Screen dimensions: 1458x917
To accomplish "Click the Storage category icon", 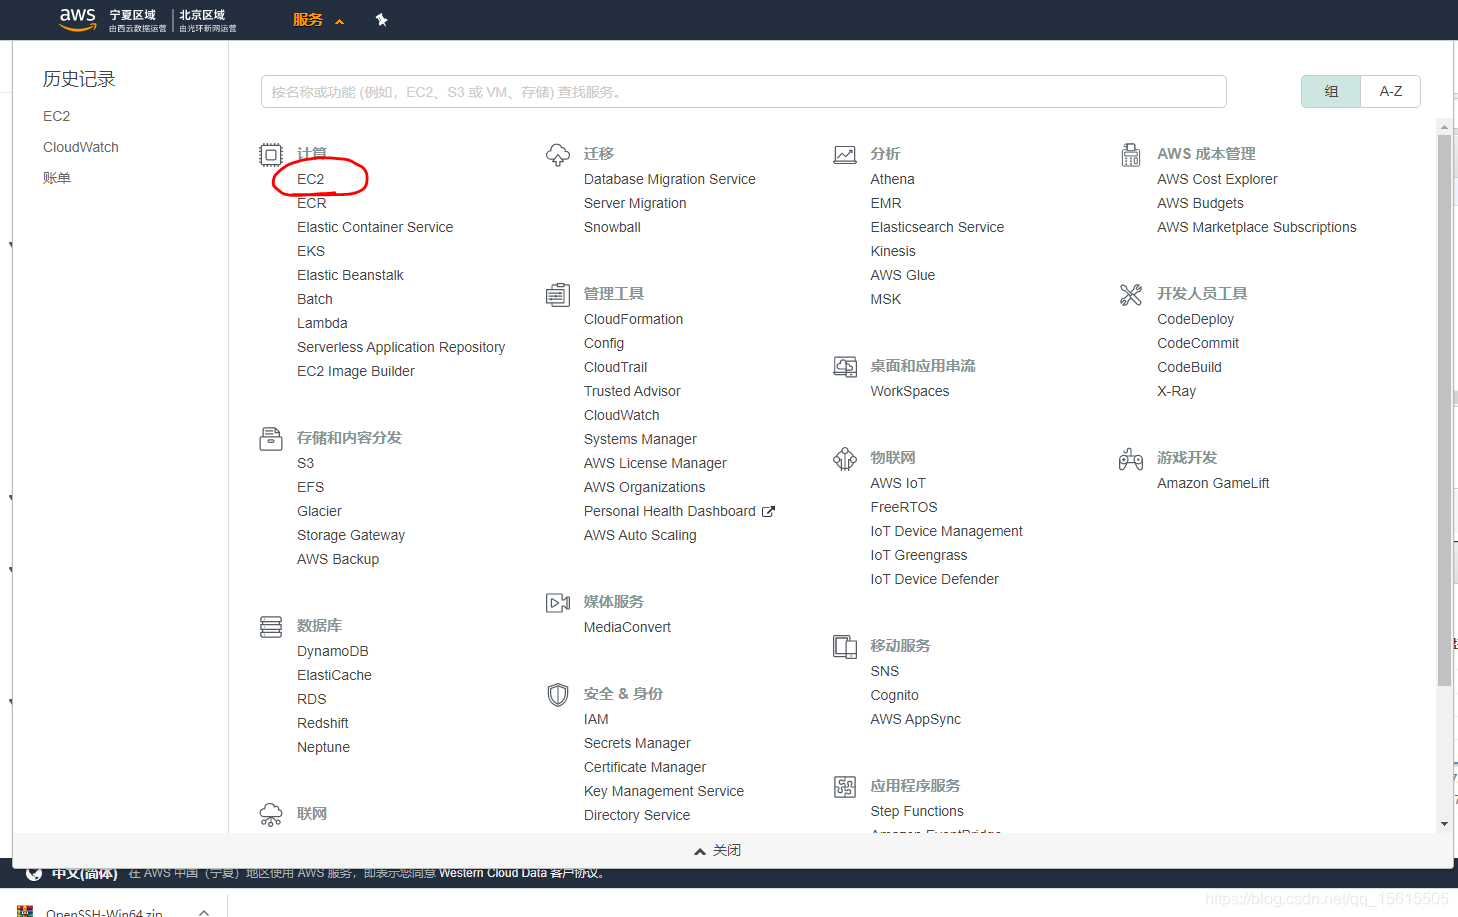I will pos(271,439).
